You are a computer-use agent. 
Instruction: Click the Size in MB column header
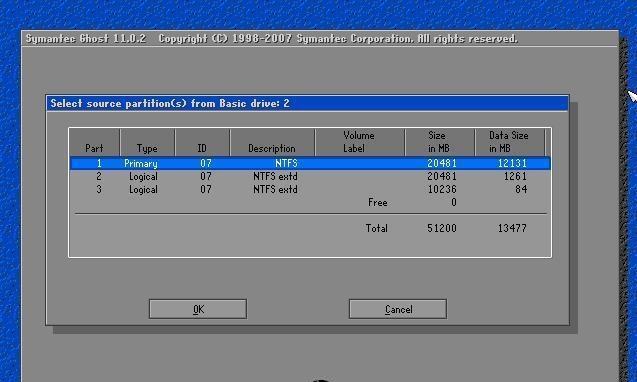point(440,142)
